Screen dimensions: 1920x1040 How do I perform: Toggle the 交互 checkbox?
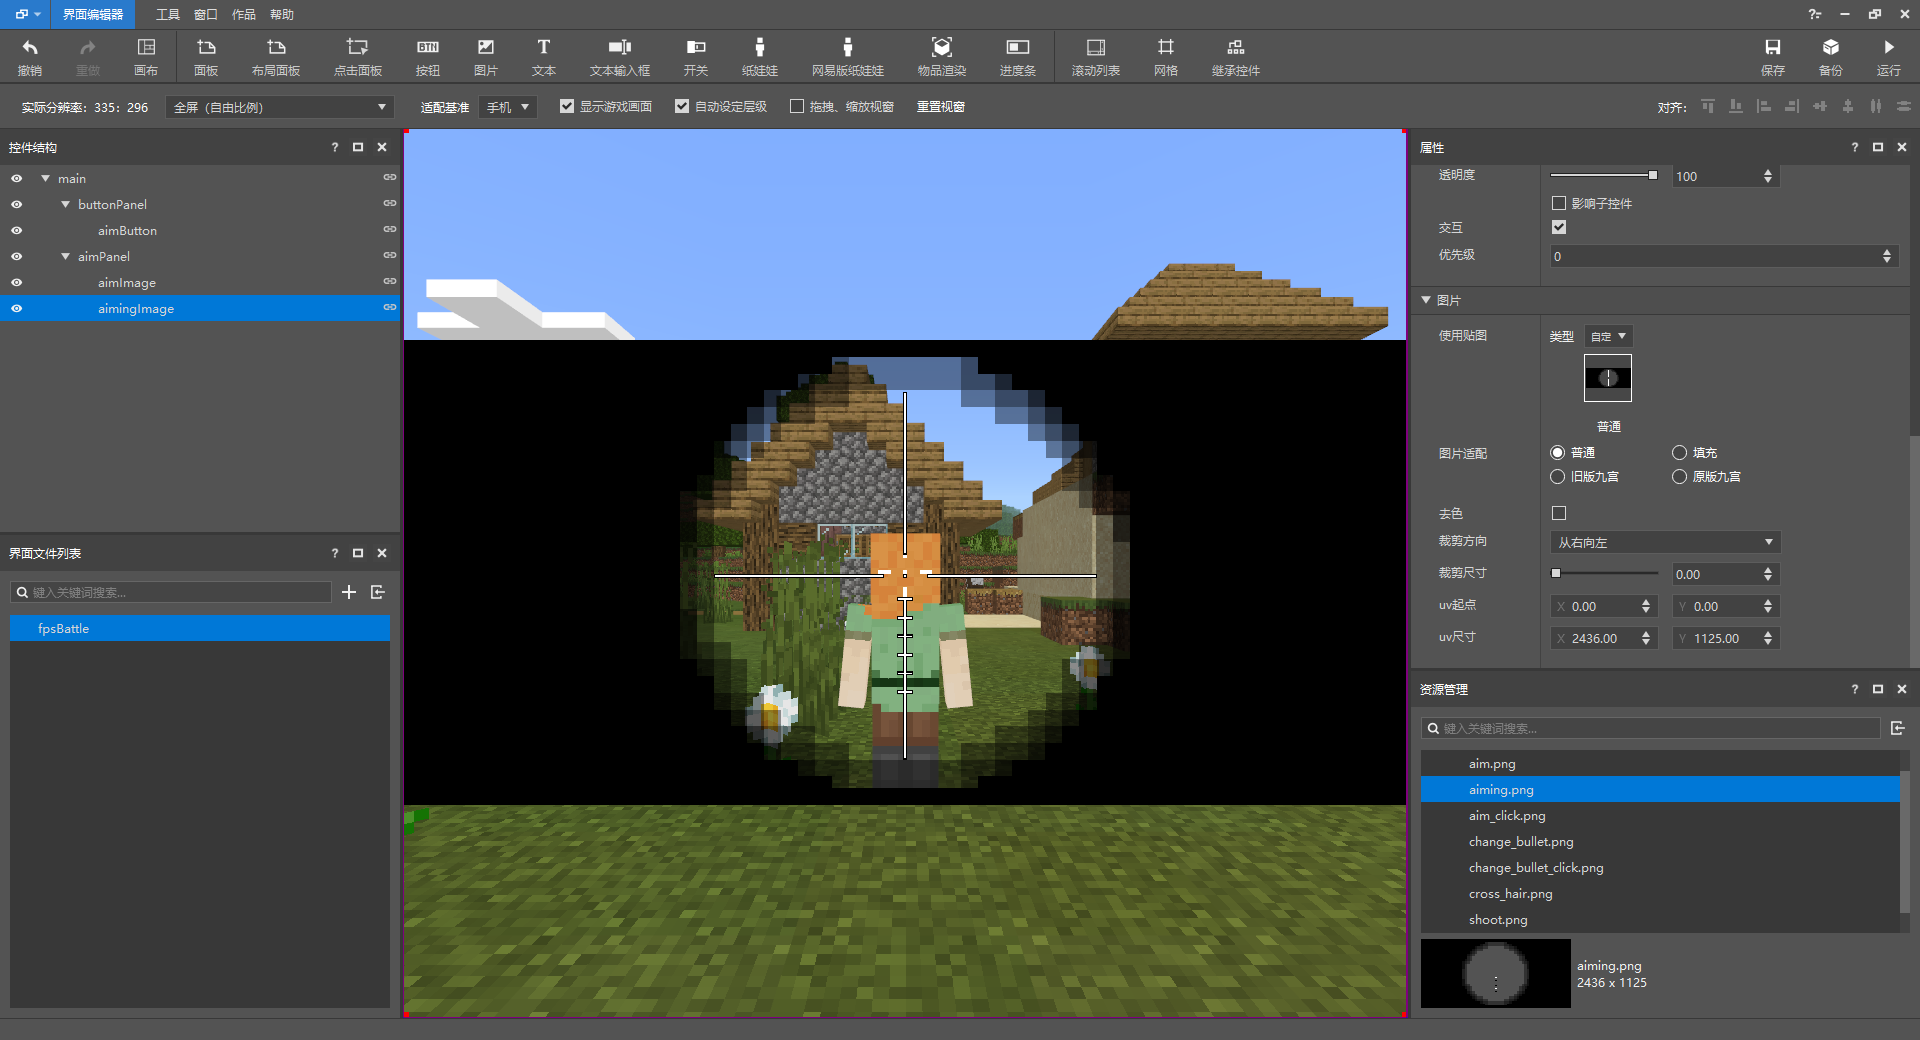coord(1559,227)
